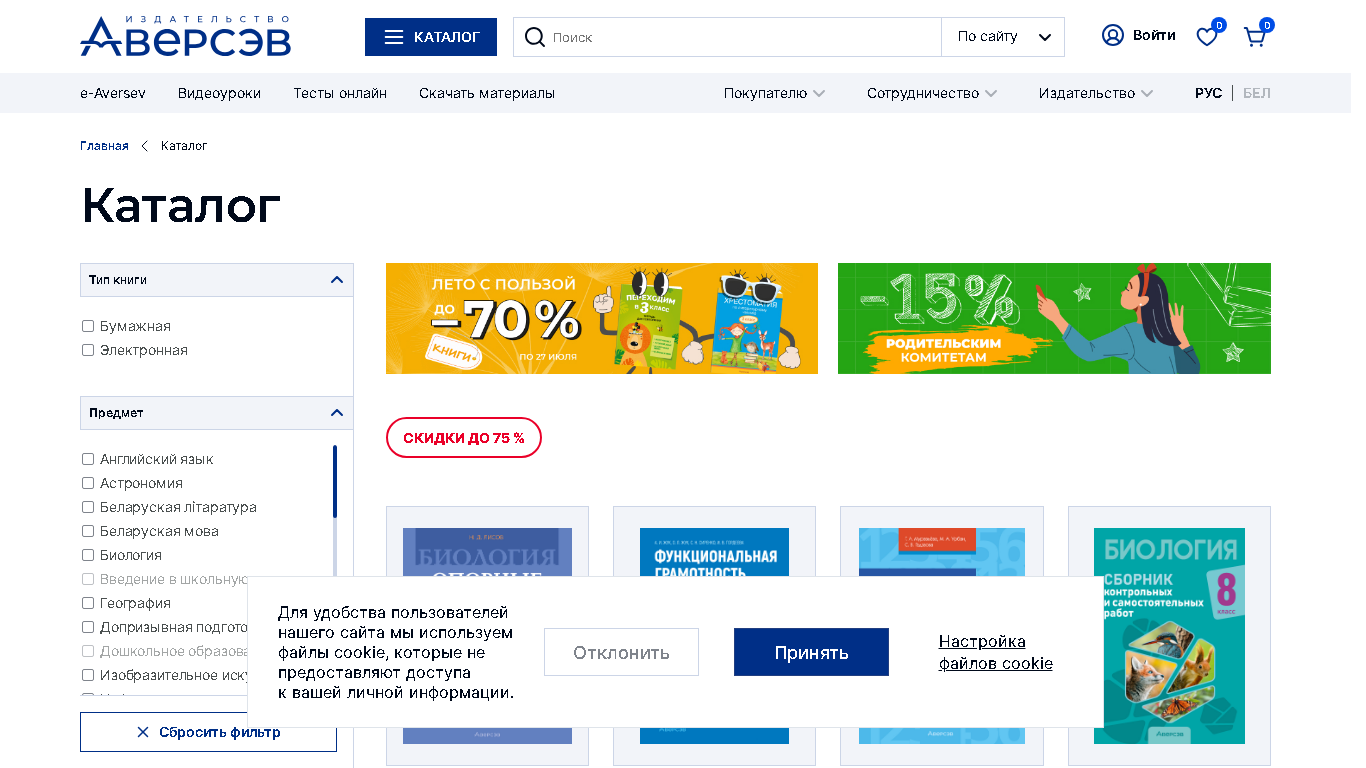Open the Каталог hamburger menu button
Image resolution: width=1366 pixels, height=768 pixels.
pos(431,37)
